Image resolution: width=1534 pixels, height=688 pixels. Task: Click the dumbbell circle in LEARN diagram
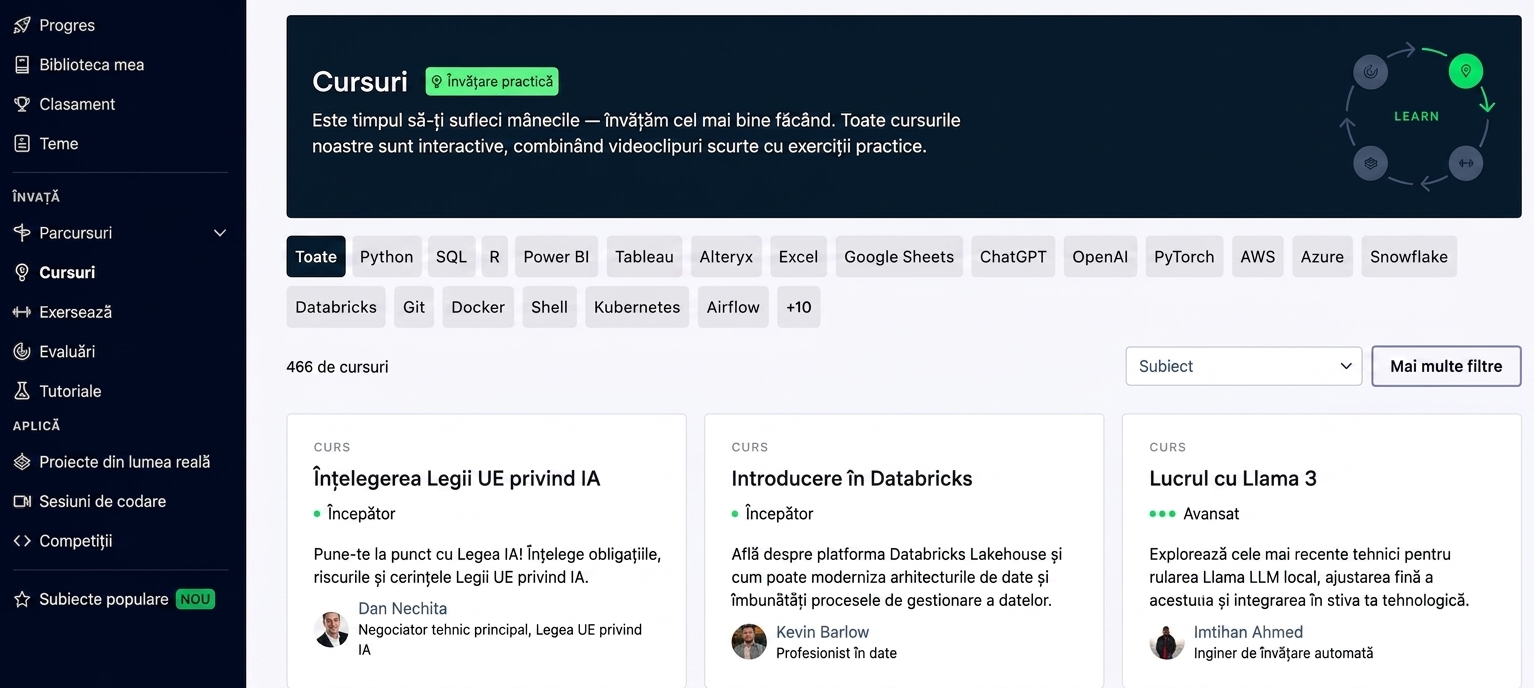(1465, 163)
